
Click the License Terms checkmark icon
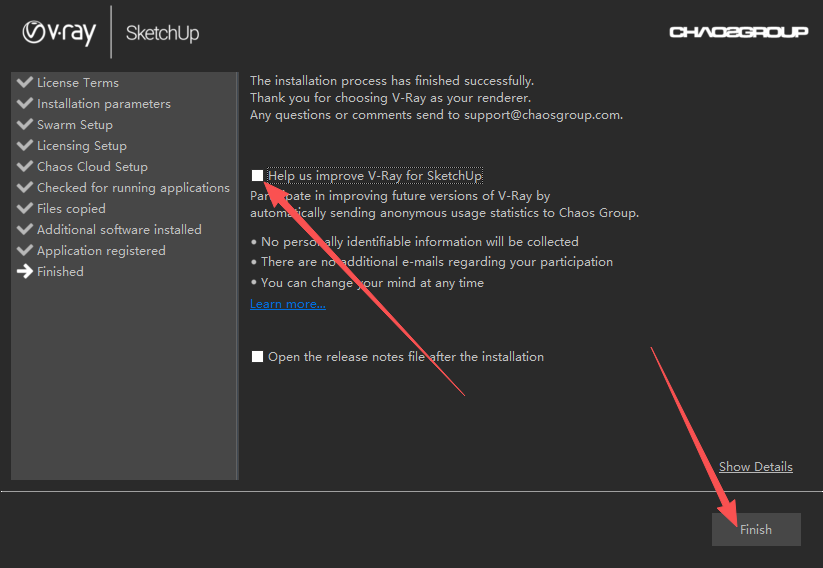click(25, 82)
